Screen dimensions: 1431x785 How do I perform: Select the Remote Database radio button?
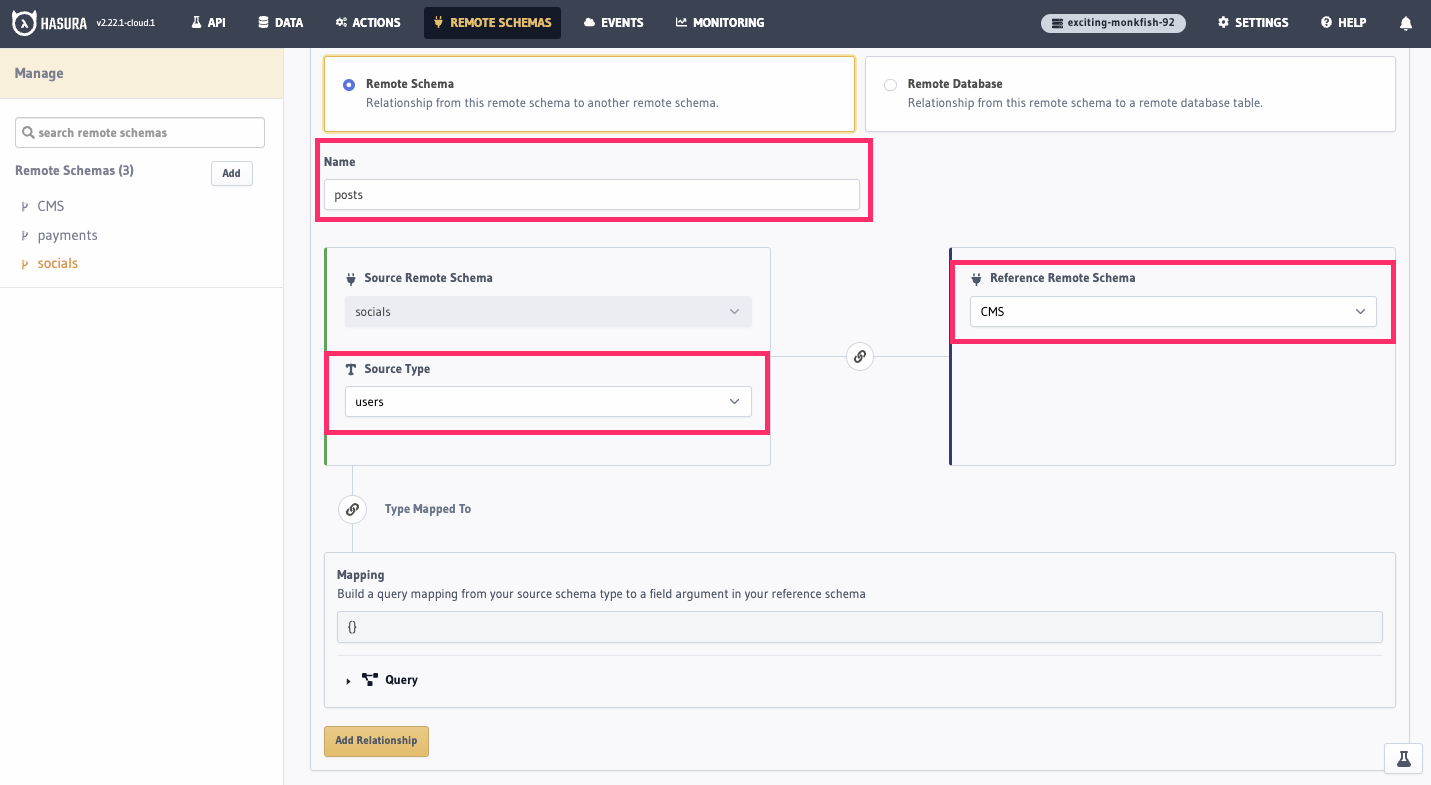pos(890,85)
